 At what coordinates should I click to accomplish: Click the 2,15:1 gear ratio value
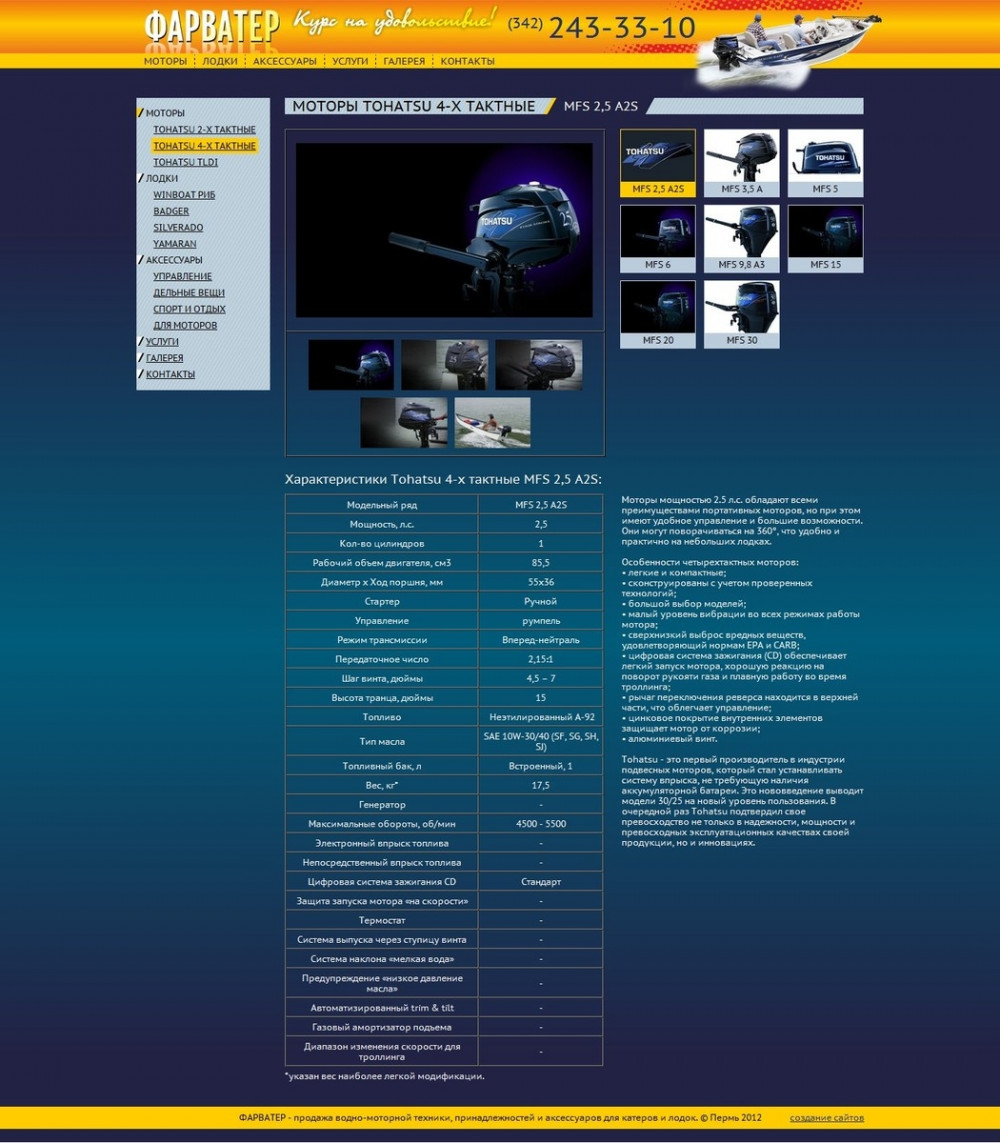click(540, 658)
